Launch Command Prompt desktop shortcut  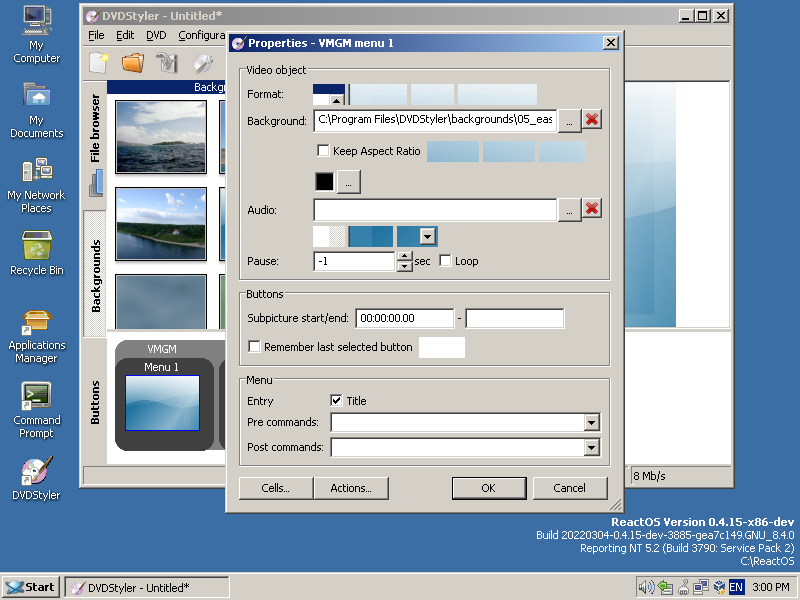pyautogui.click(x=36, y=410)
